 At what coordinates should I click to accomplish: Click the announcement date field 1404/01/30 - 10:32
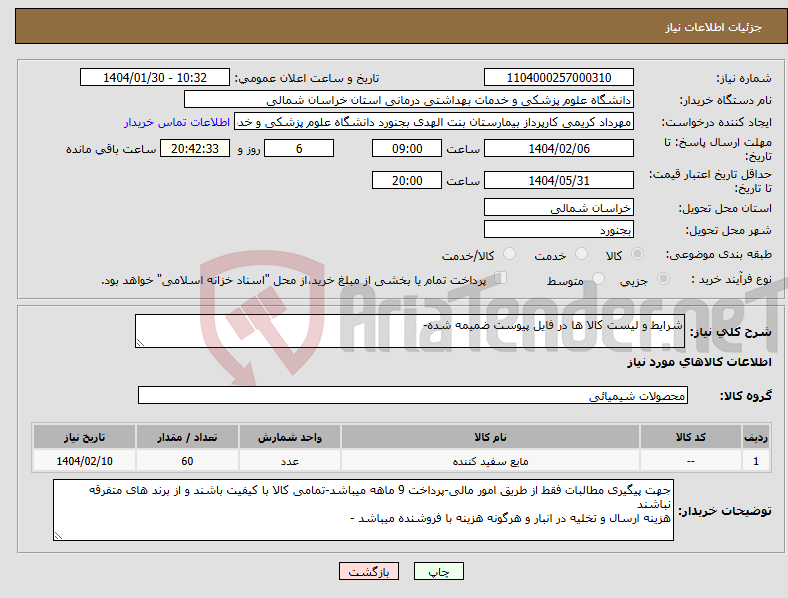coord(155,77)
